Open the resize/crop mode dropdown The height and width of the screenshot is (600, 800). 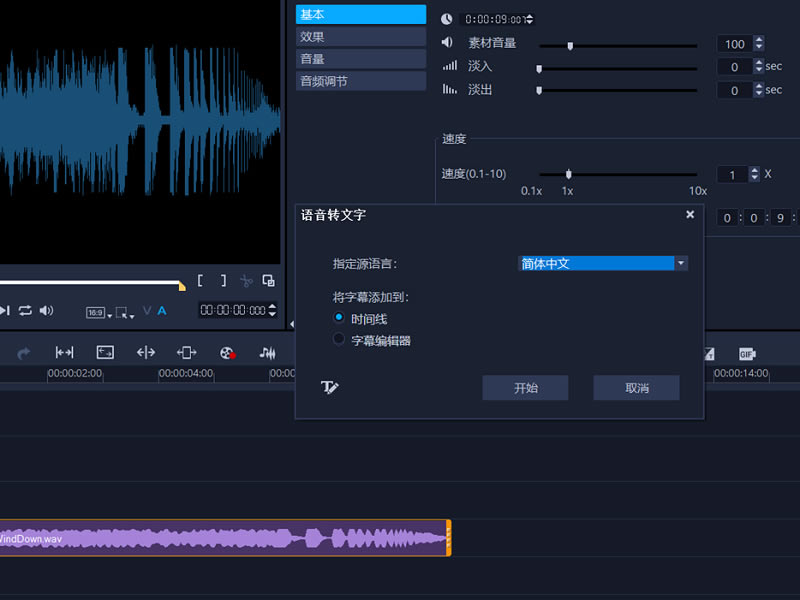pyautogui.click(x=124, y=312)
